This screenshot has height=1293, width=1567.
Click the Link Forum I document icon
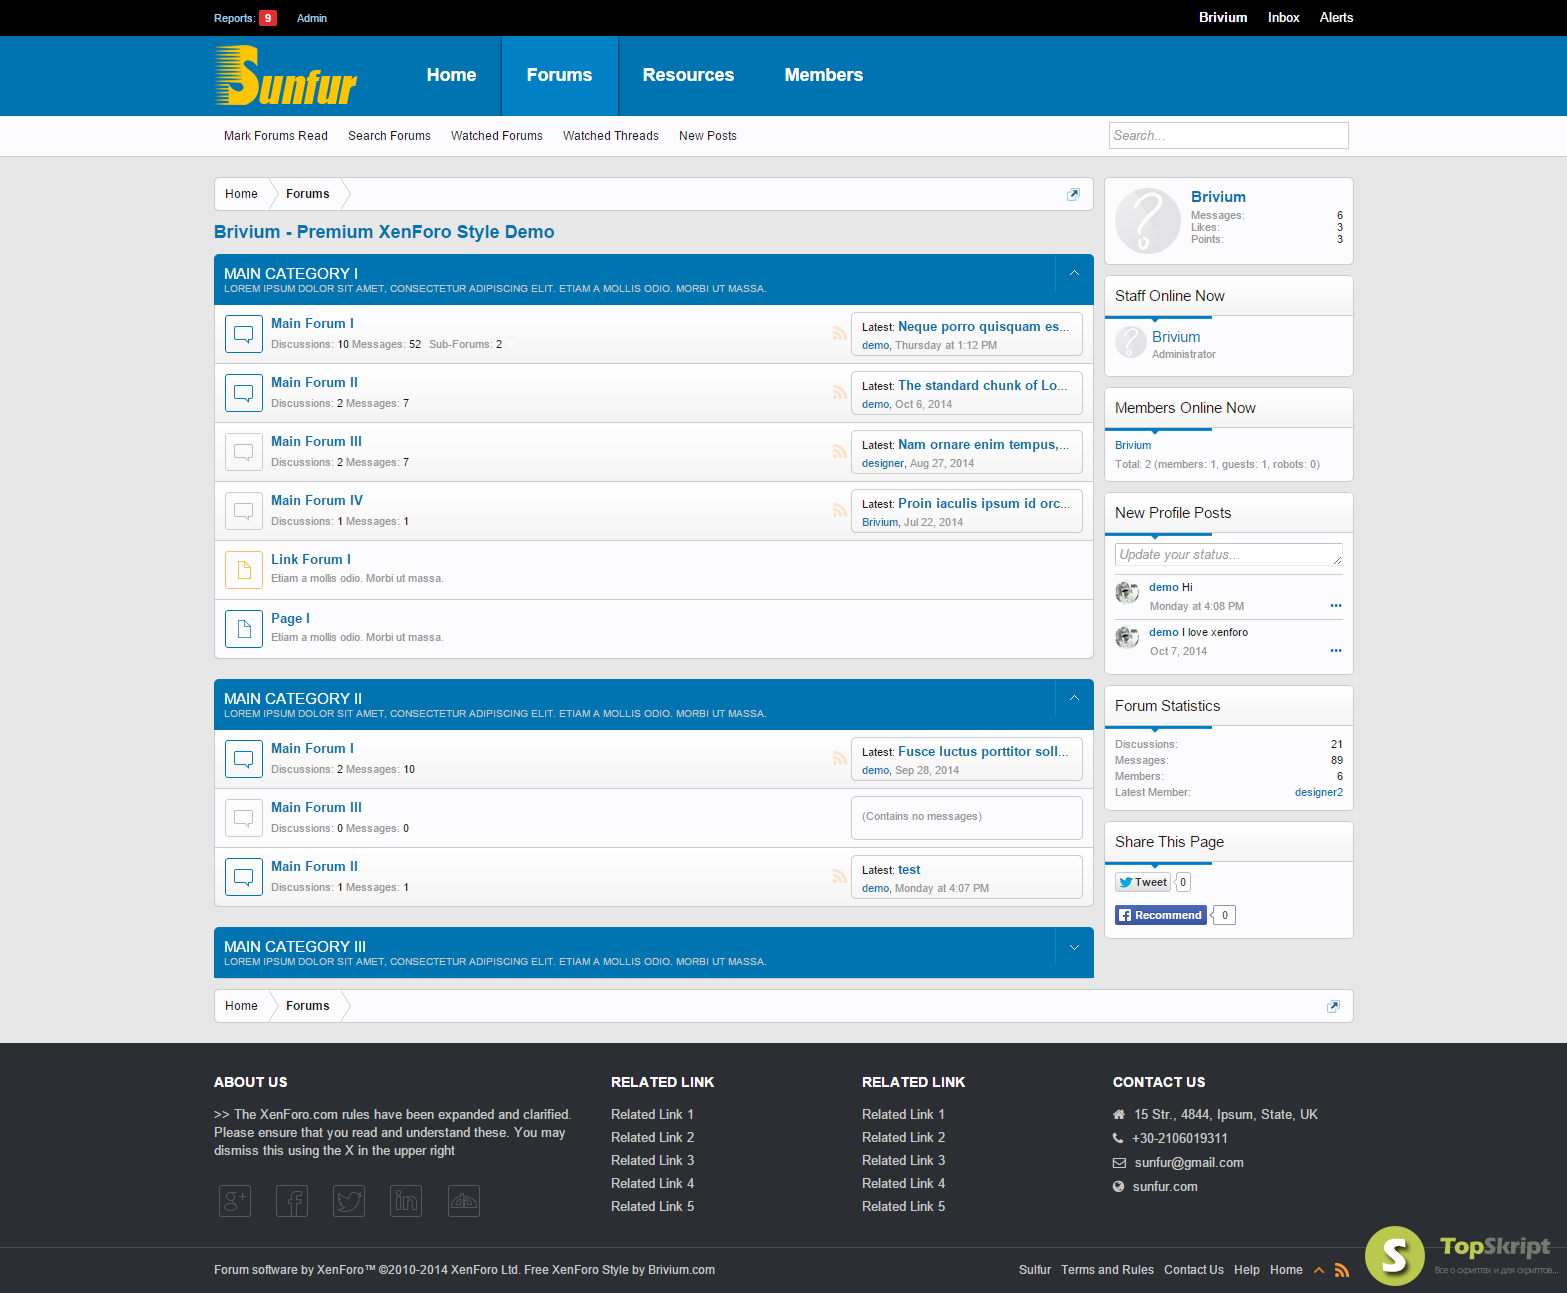click(x=243, y=570)
